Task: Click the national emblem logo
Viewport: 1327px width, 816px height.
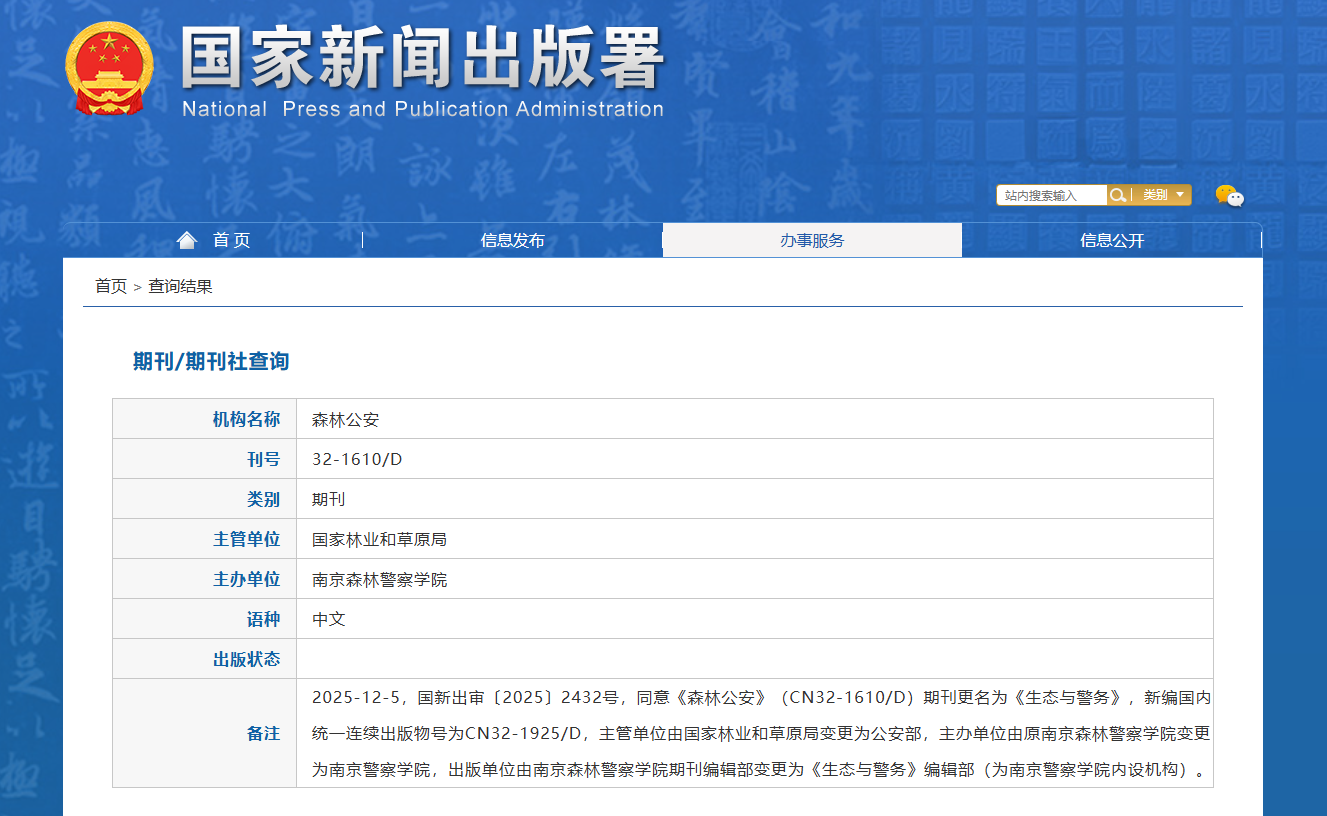Action: coord(109,69)
